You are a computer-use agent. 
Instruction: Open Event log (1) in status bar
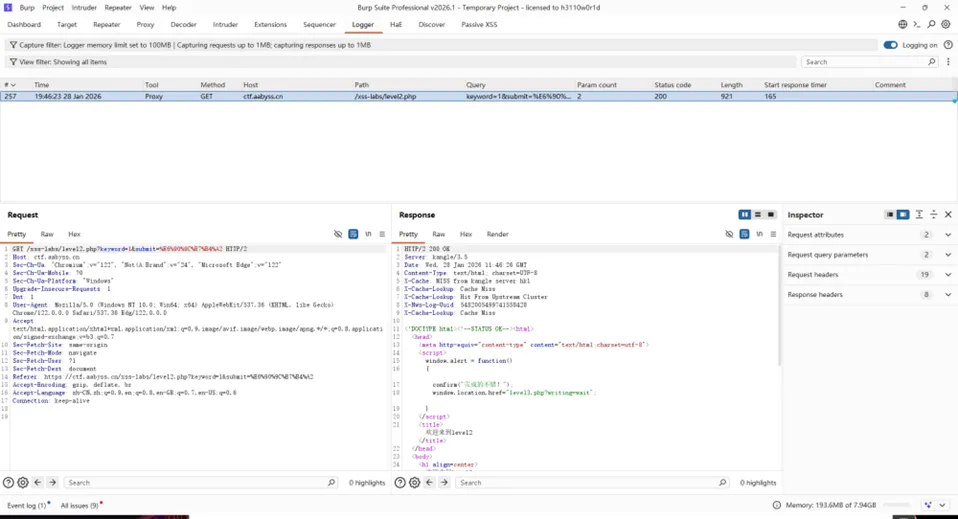(x=26, y=506)
